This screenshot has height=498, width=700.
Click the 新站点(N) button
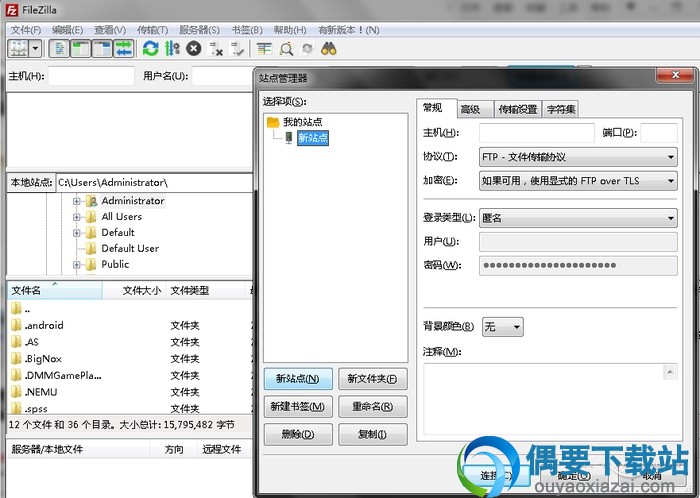tap(298, 379)
